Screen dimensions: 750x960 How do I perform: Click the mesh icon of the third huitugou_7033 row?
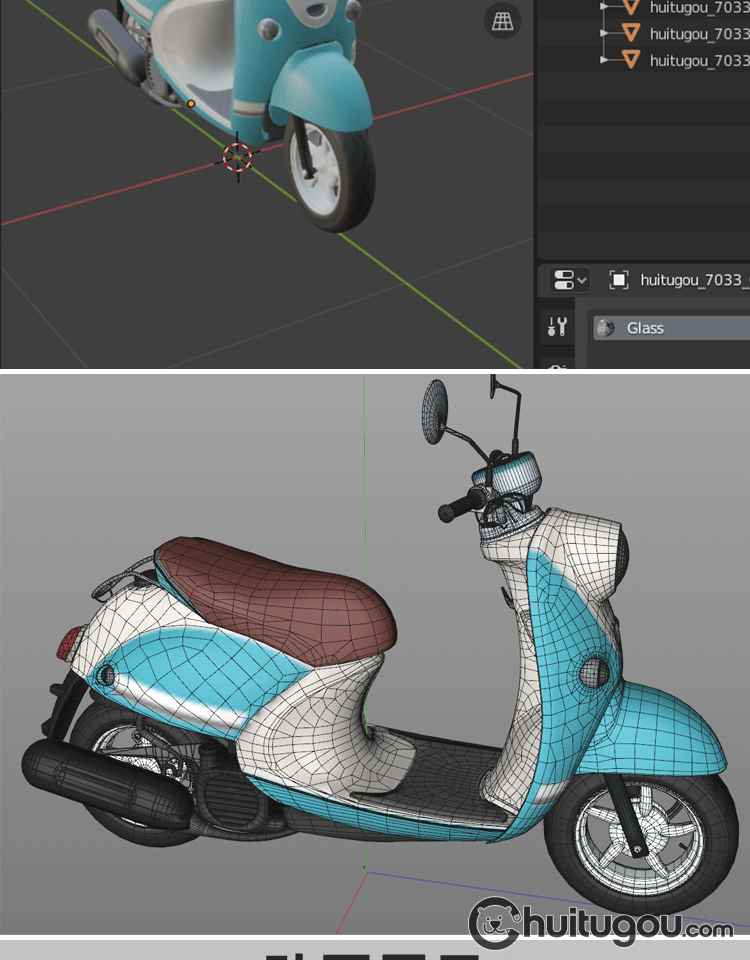pyautogui.click(x=631, y=60)
